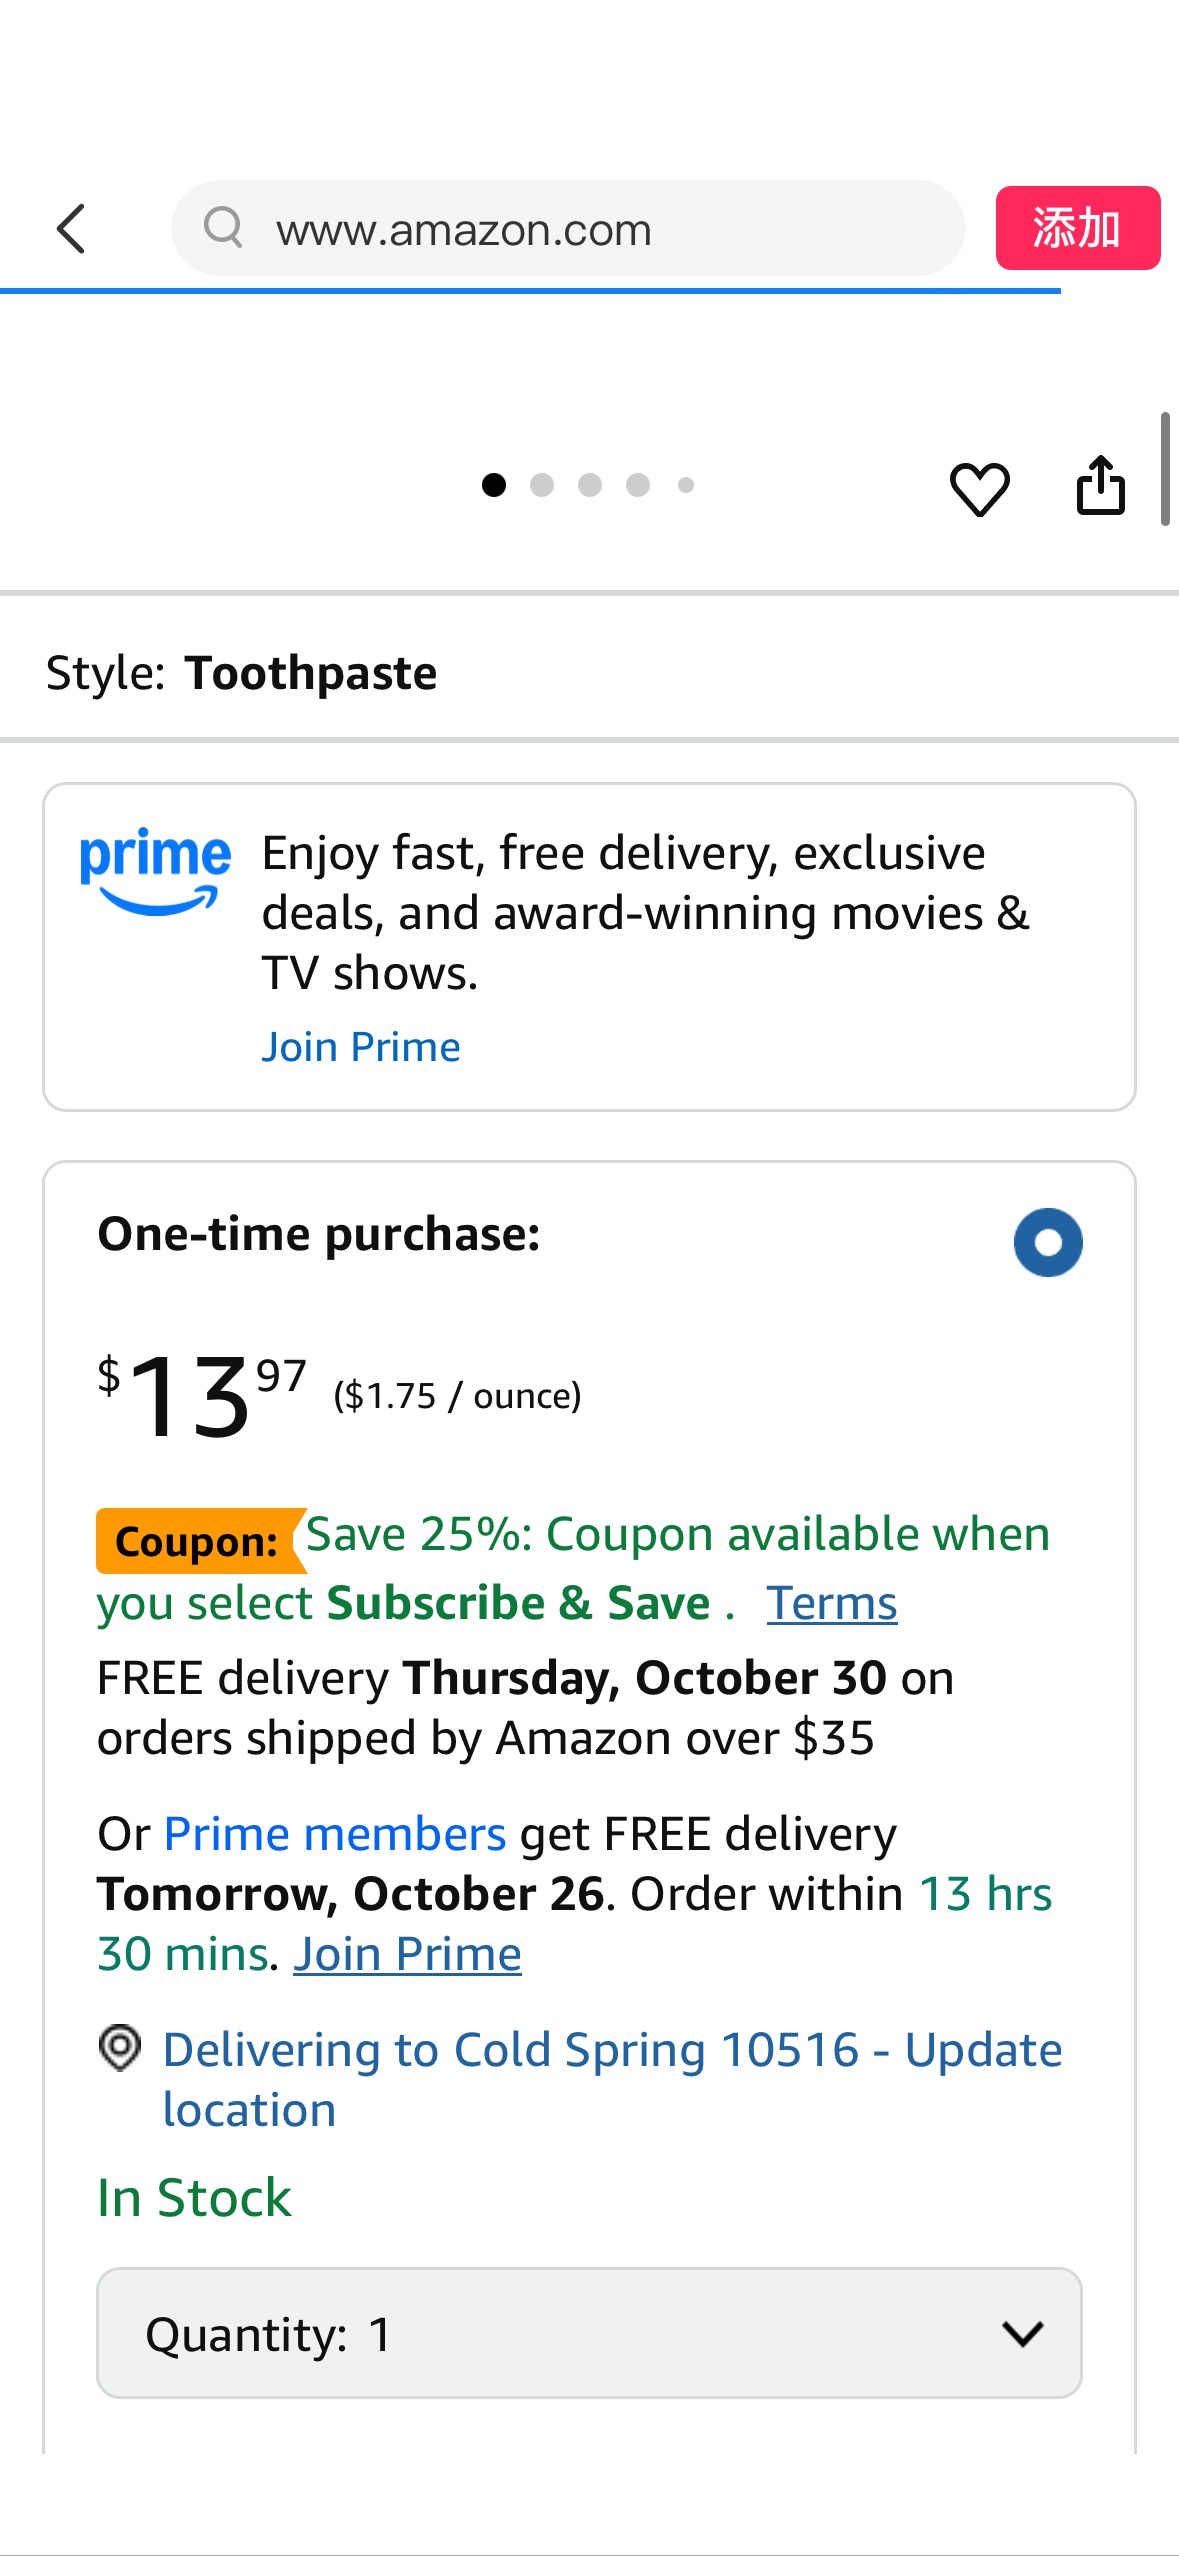Click Join Prime link in Prime banner
Screen dimensions: 1179x2556
coord(361,1047)
